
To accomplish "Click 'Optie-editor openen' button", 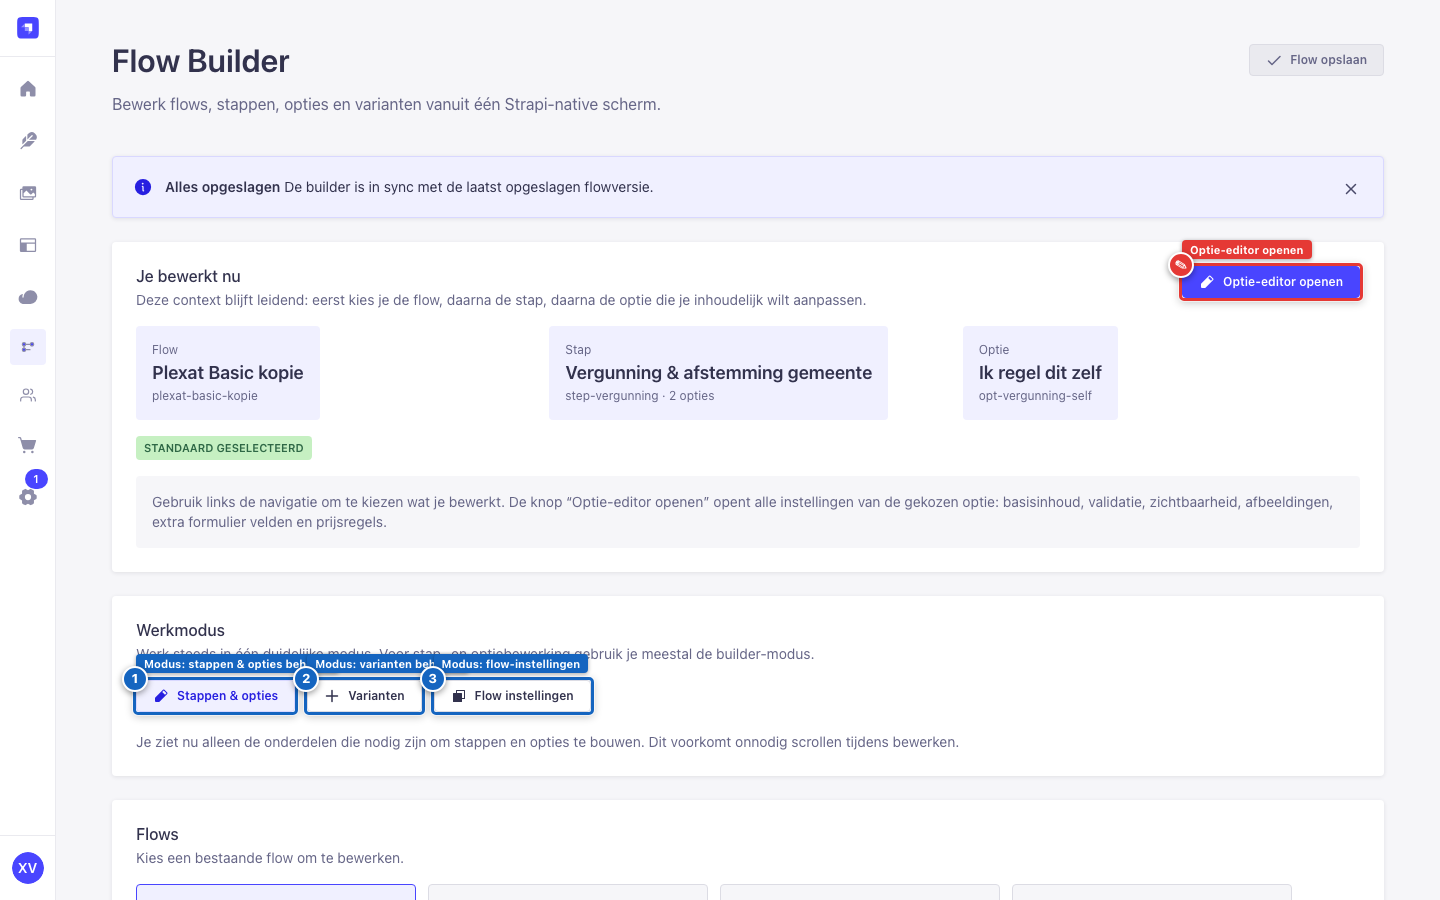I will (1271, 282).
